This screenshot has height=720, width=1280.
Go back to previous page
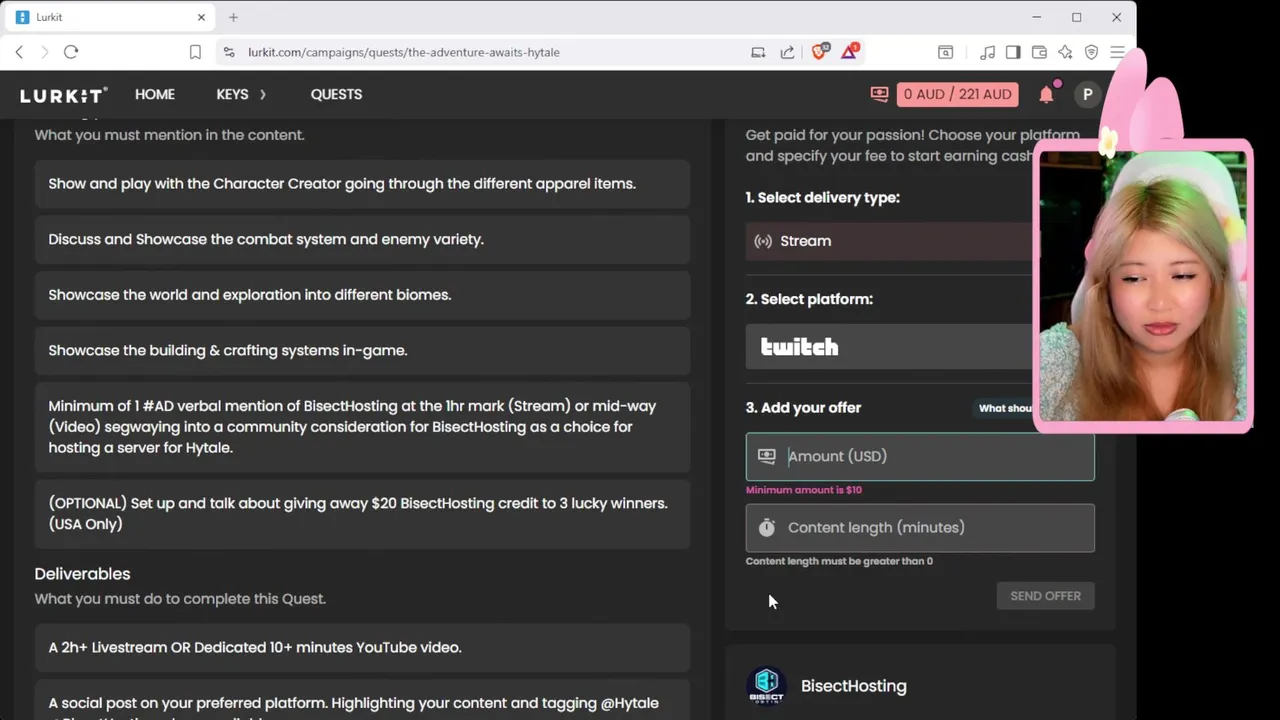tap(19, 52)
